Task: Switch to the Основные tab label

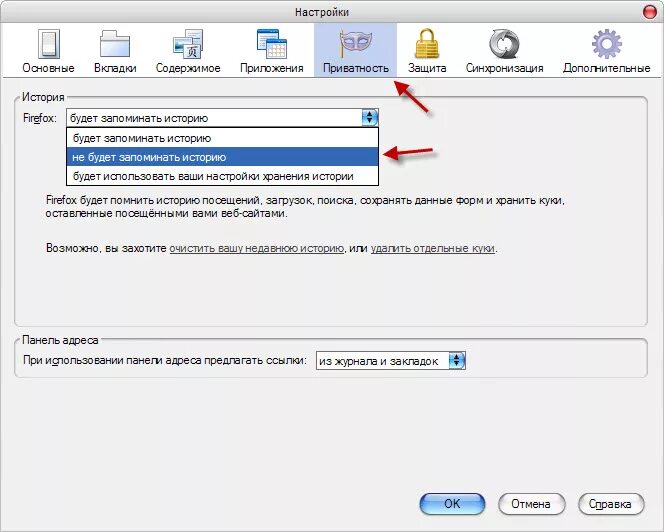Action: (48, 68)
